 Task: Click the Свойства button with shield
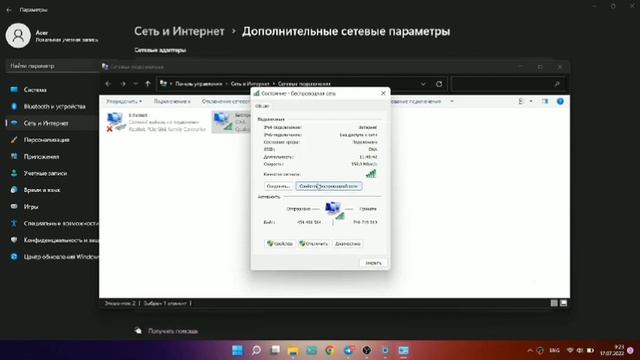click(280, 244)
